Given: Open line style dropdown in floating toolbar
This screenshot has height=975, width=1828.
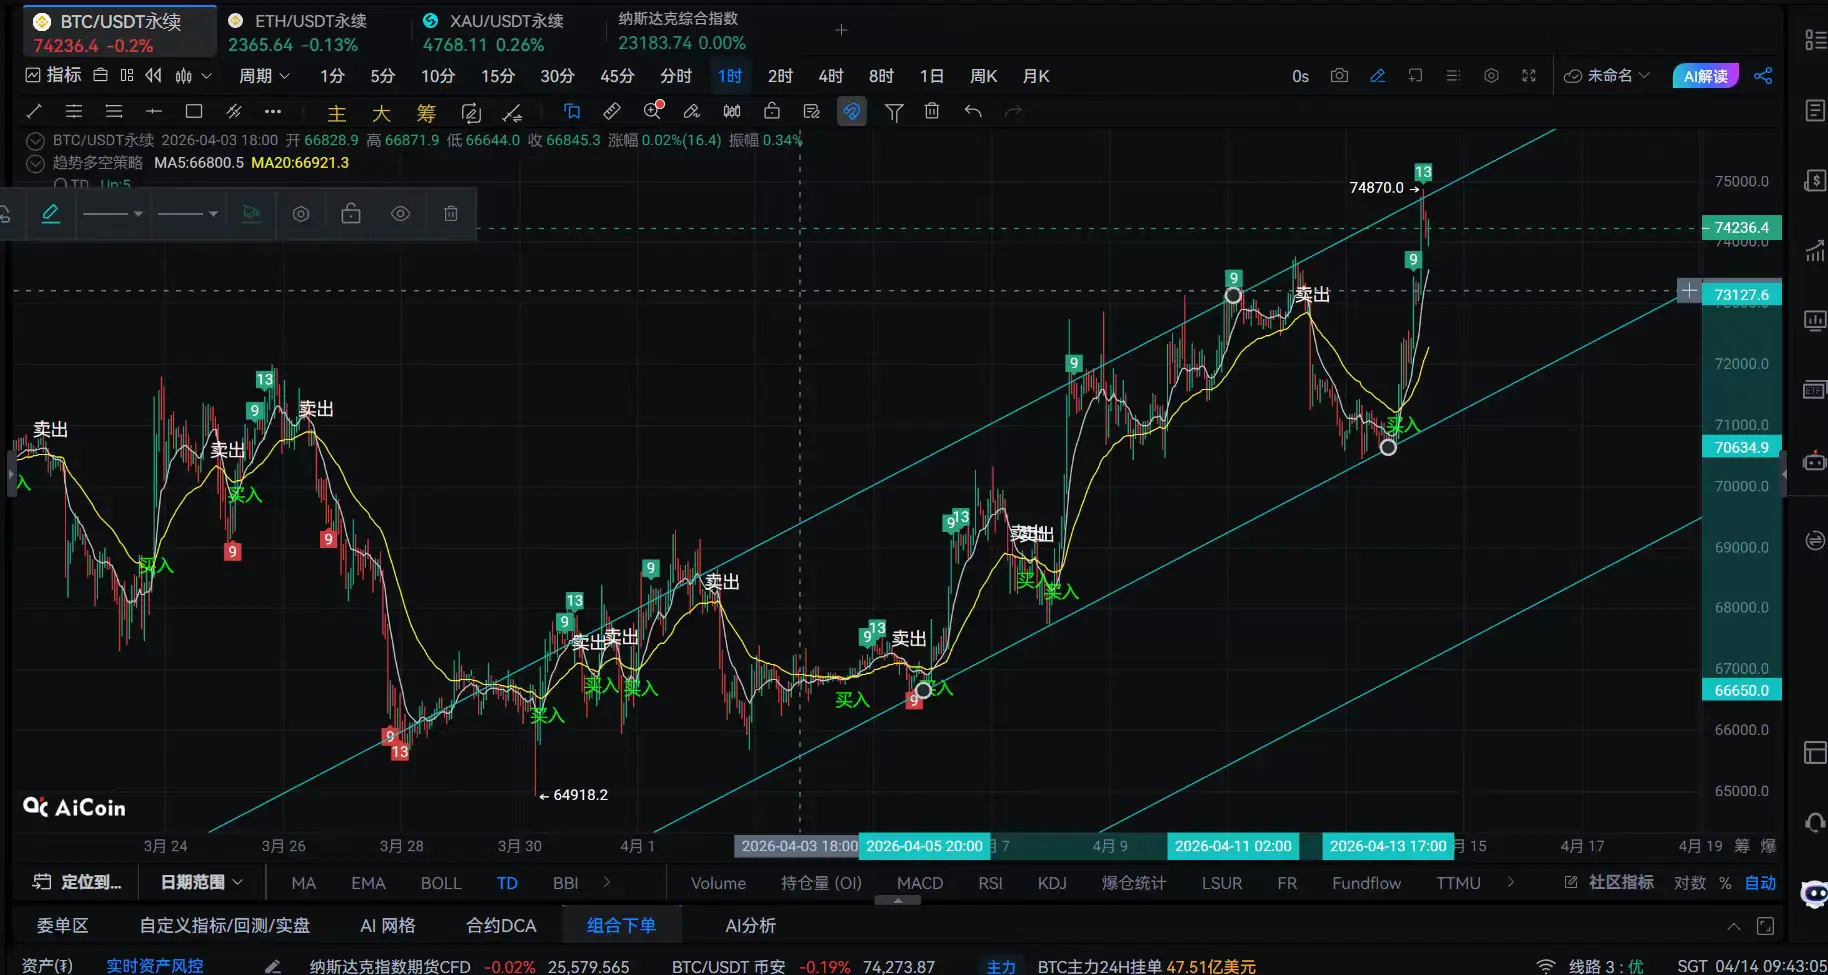Looking at the screenshot, I should pyautogui.click(x=113, y=214).
